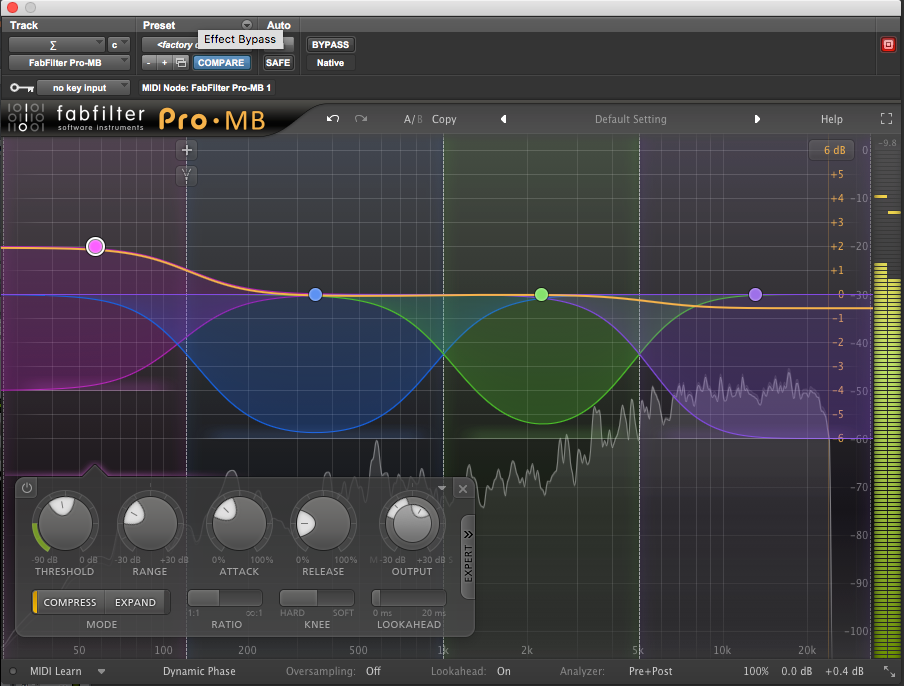Open the round Preset menu arrow button
The image size is (904, 686).
pos(247,25)
